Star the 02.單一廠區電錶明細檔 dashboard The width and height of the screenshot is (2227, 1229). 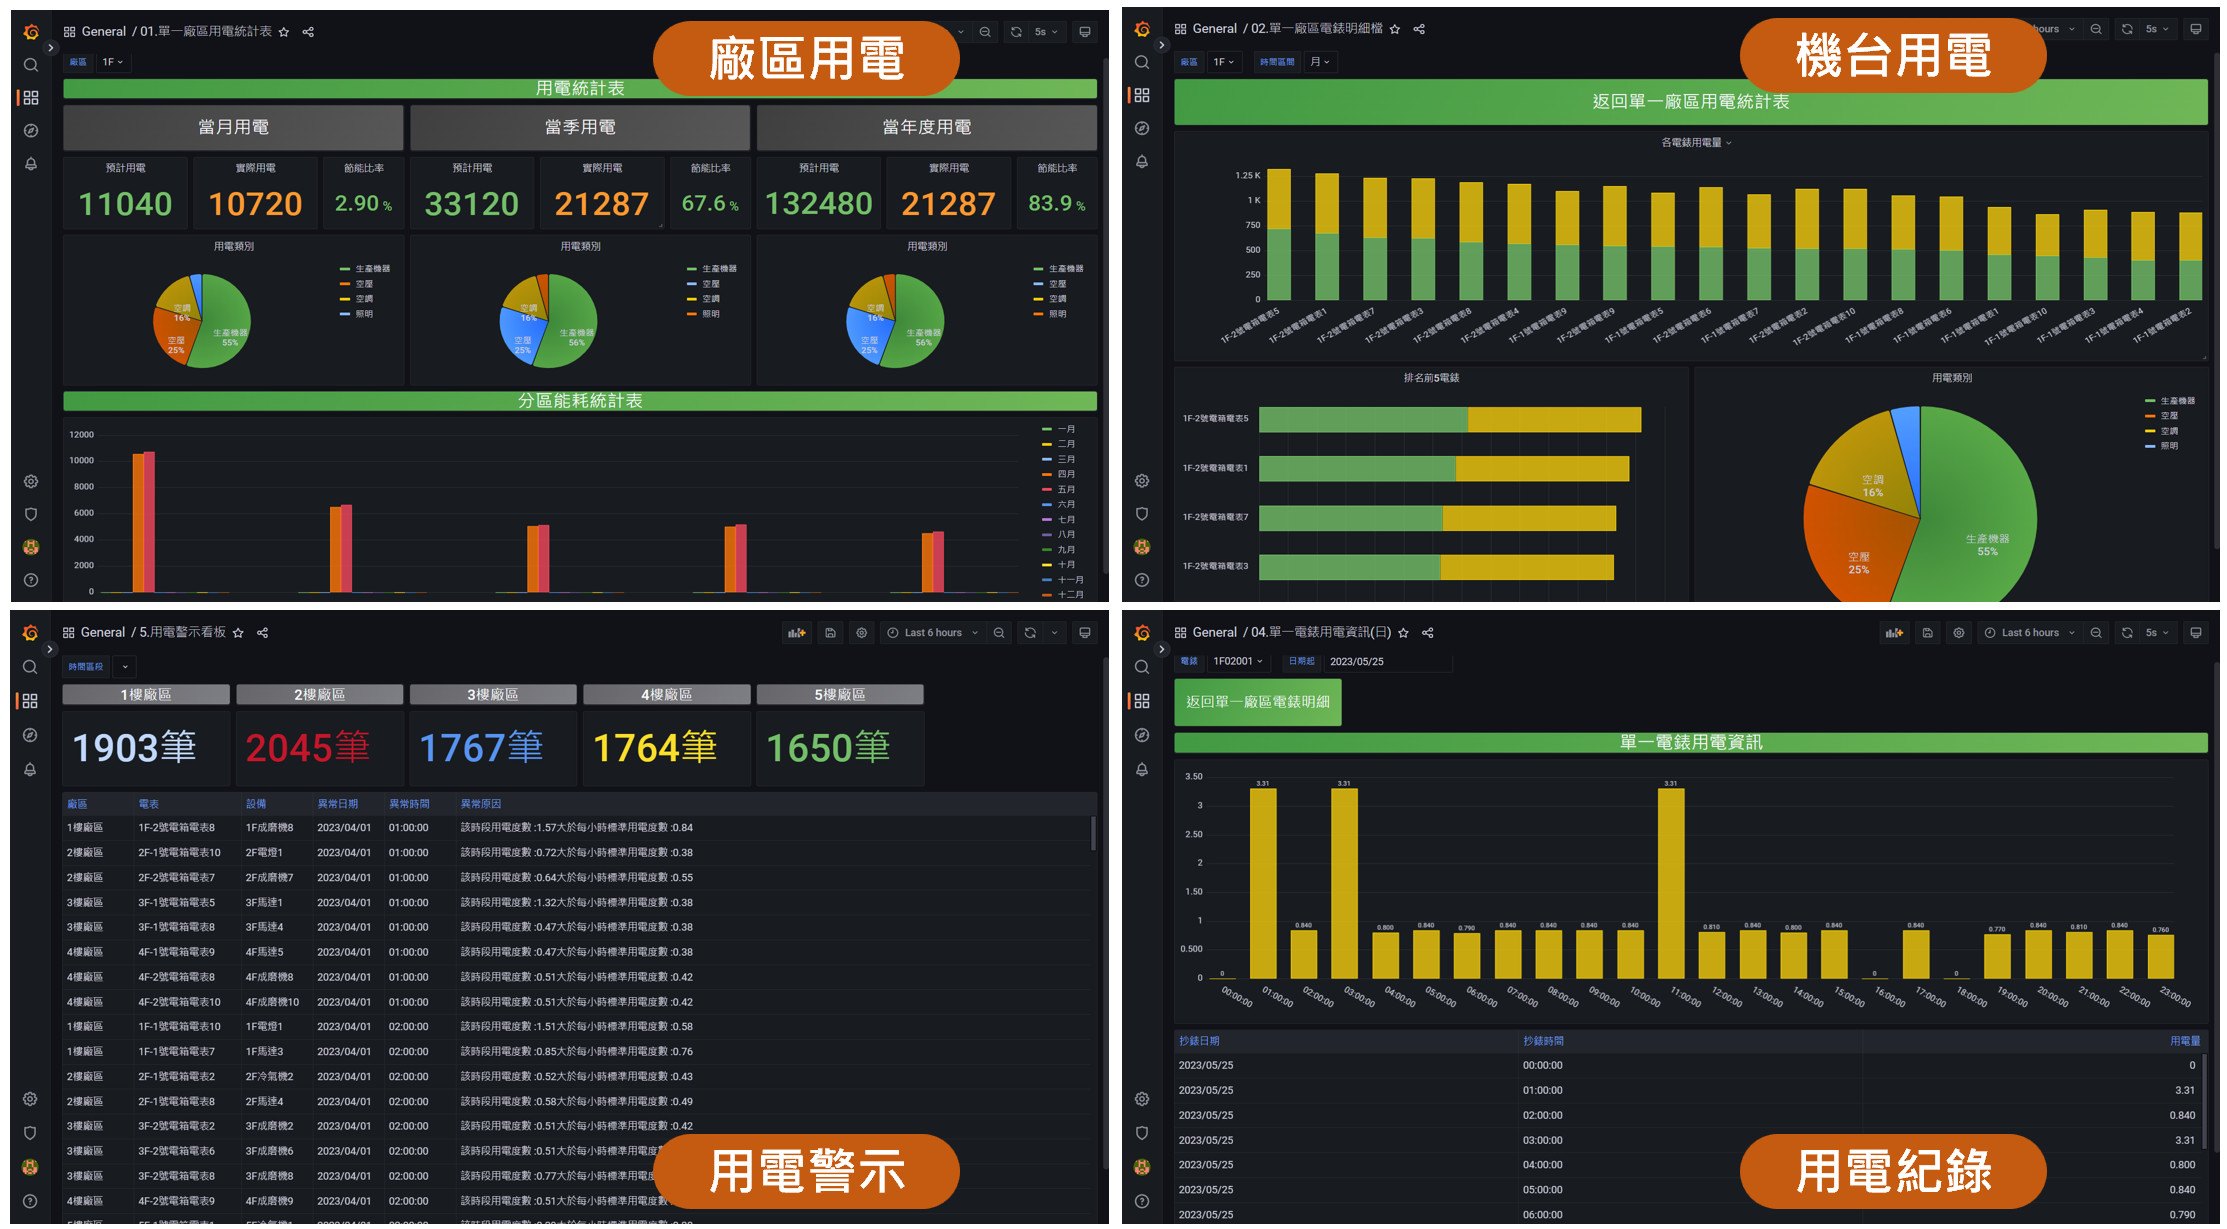click(1395, 29)
